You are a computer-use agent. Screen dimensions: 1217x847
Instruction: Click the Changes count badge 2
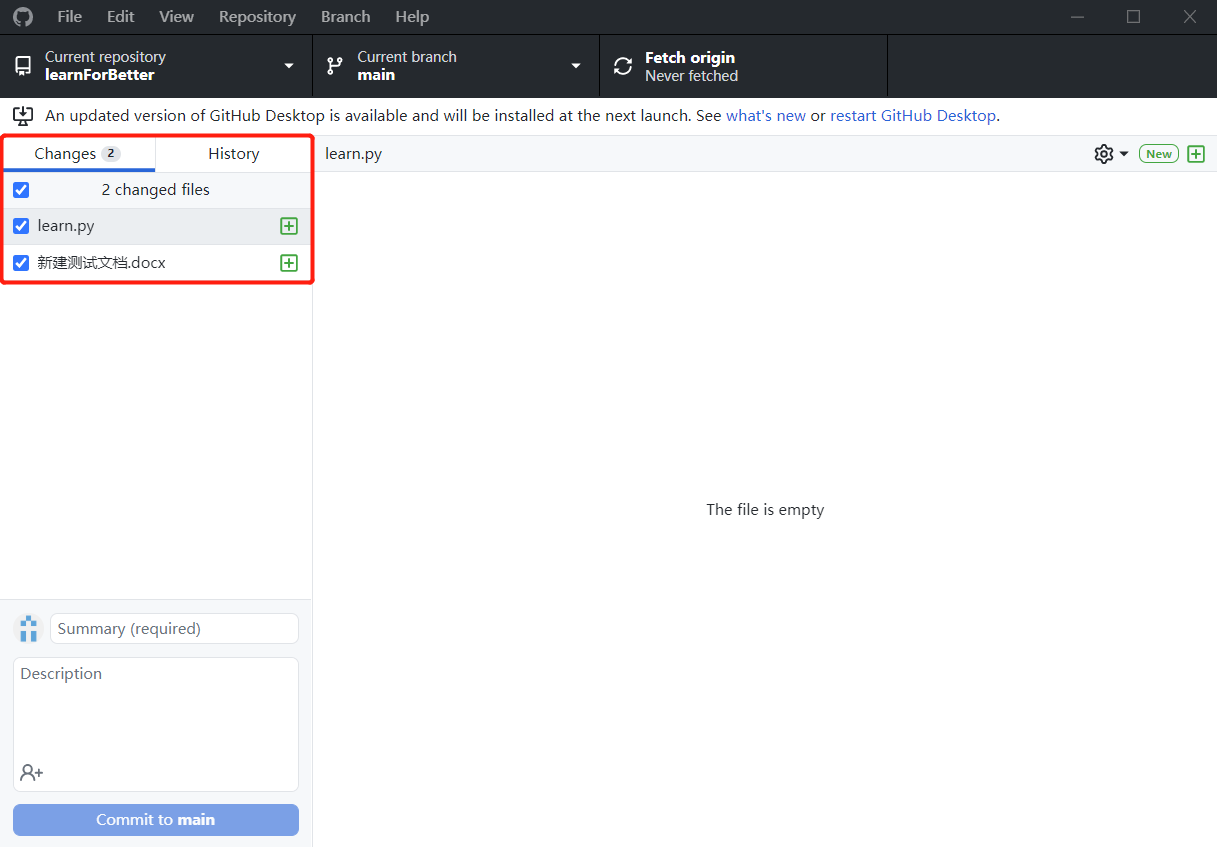pyautogui.click(x=111, y=154)
